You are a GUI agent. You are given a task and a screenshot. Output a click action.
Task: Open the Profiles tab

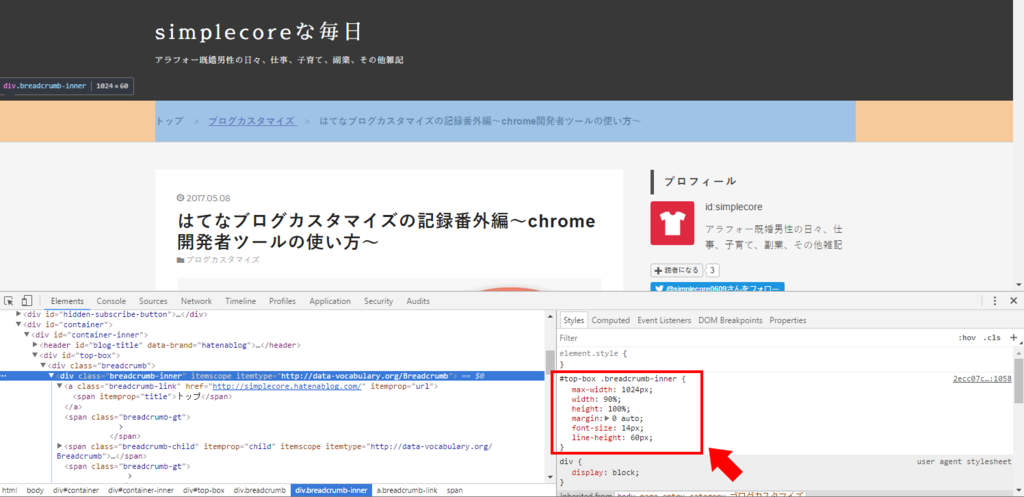[282, 301]
